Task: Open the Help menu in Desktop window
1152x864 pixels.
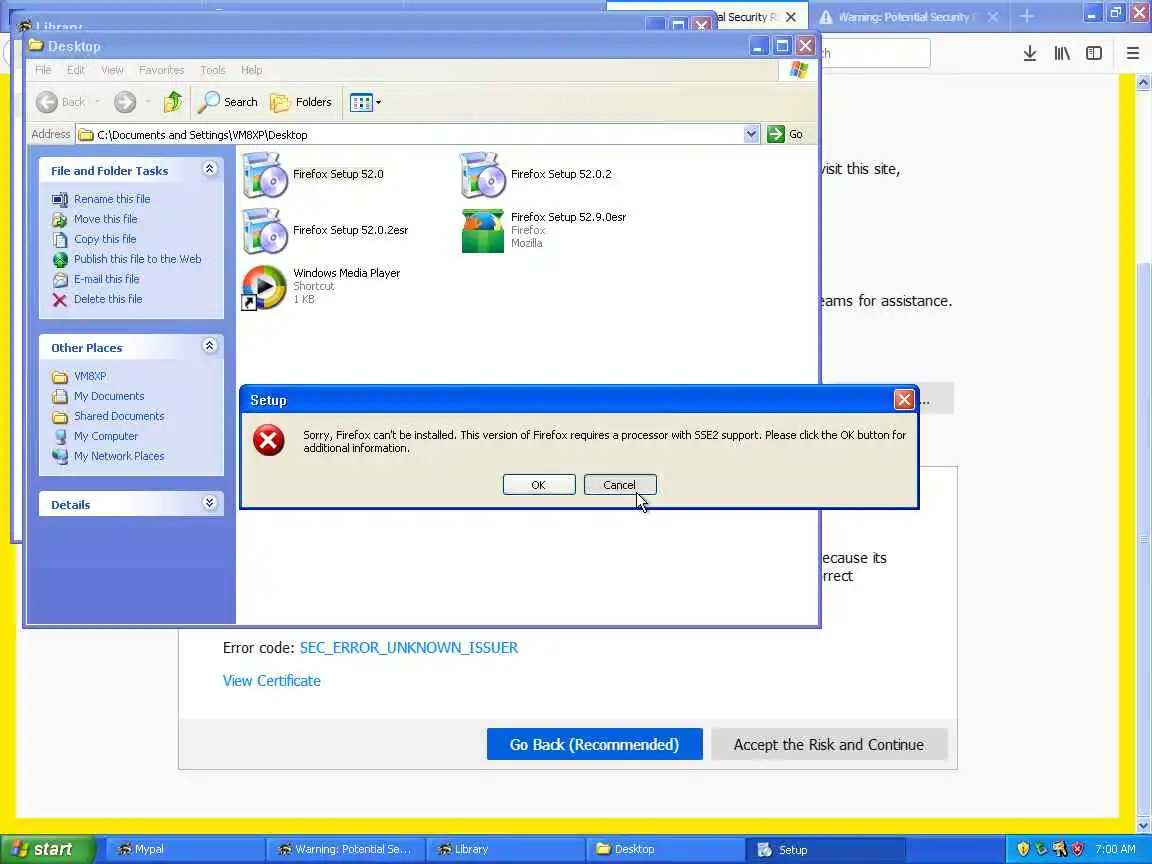Action: [x=251, y=70]
